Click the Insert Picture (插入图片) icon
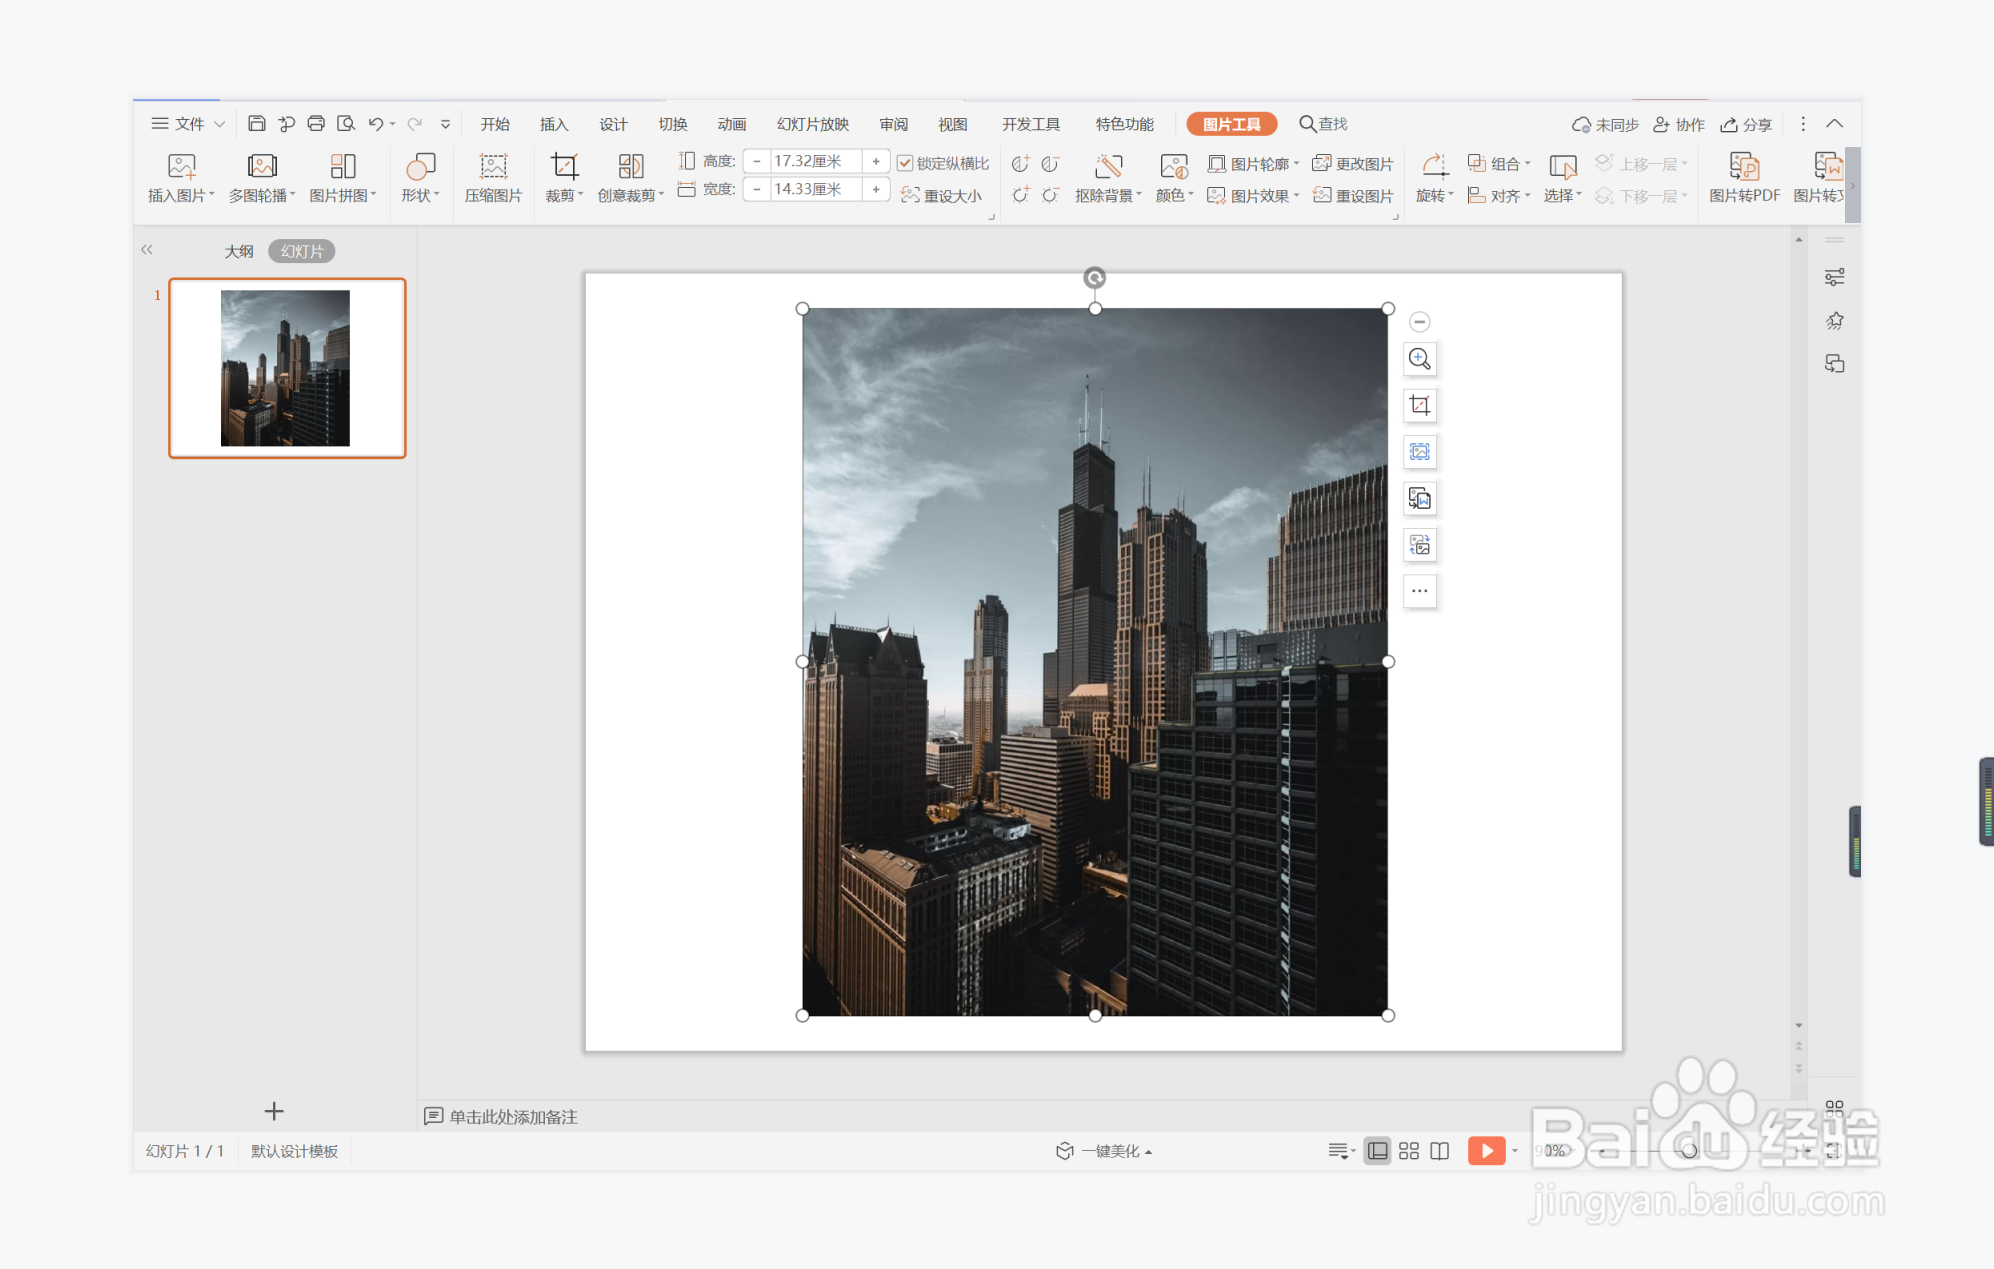This screenshot has width=1994, height=1269. 182,167
